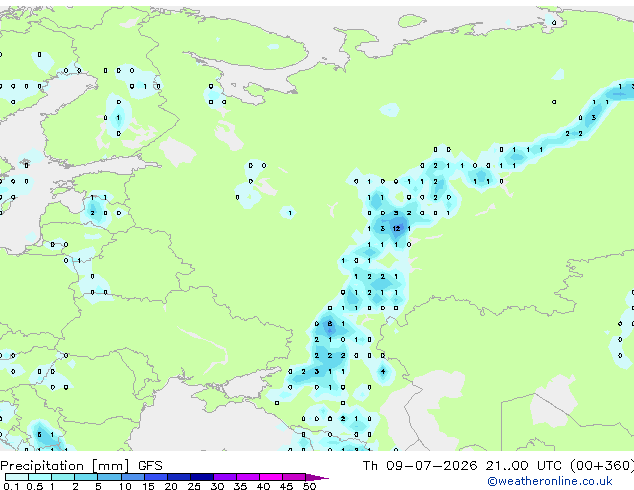Select the 4 mm precipitation value on map
The width and height of the screenshot is (634, 490).
383,372
